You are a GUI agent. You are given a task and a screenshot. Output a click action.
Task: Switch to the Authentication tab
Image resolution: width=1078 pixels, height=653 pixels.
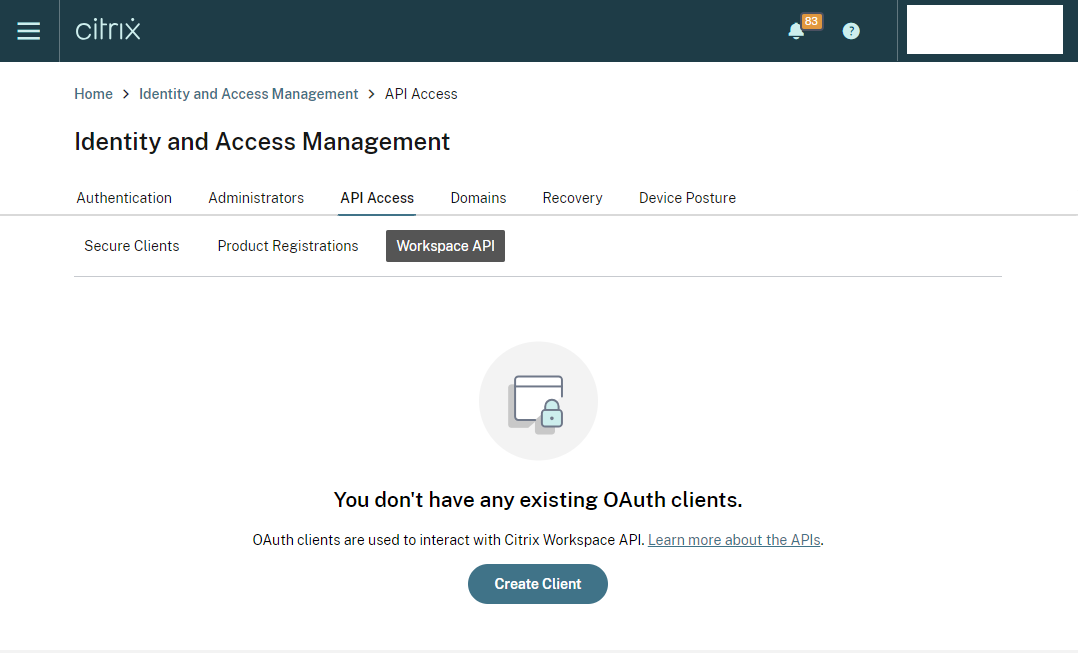coord(124,198)
